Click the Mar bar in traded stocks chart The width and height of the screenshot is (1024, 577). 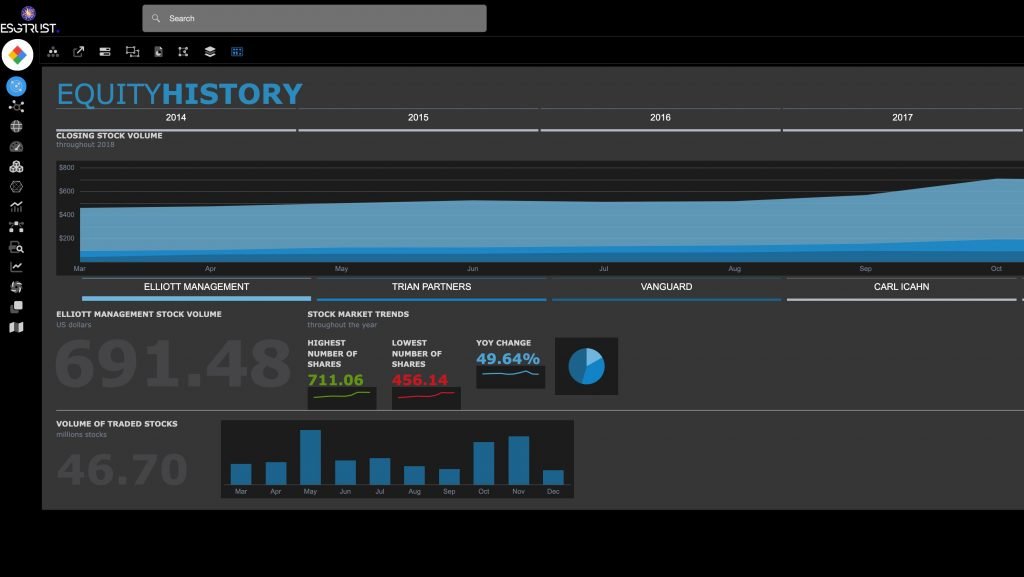(241, 474)
